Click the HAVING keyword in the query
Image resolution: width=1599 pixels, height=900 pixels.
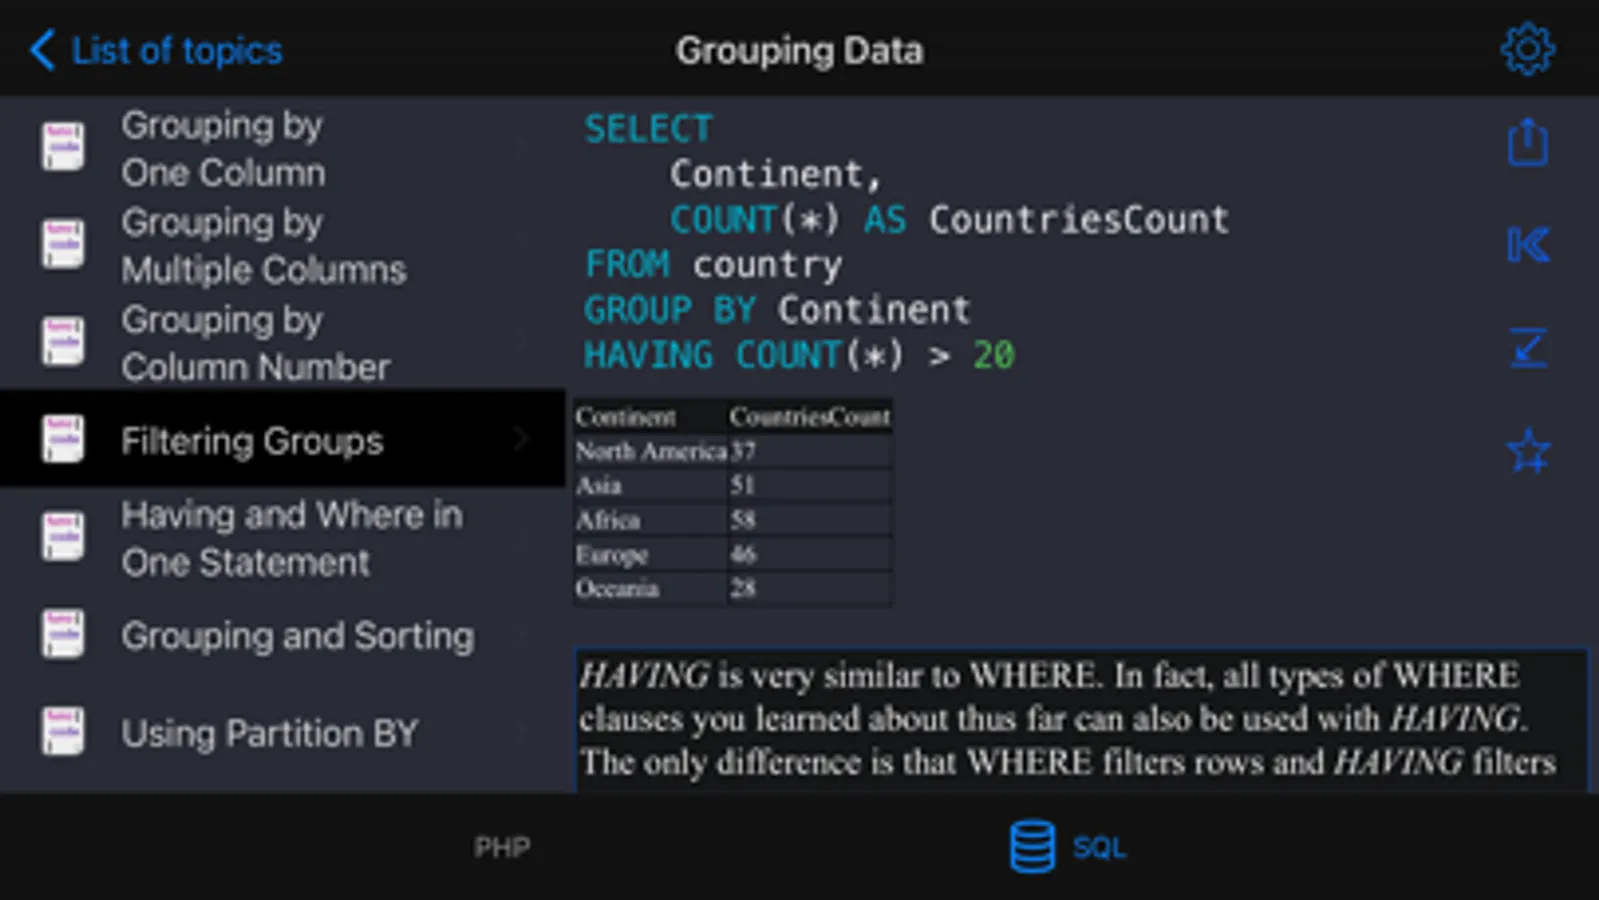[x=648, y=355]
